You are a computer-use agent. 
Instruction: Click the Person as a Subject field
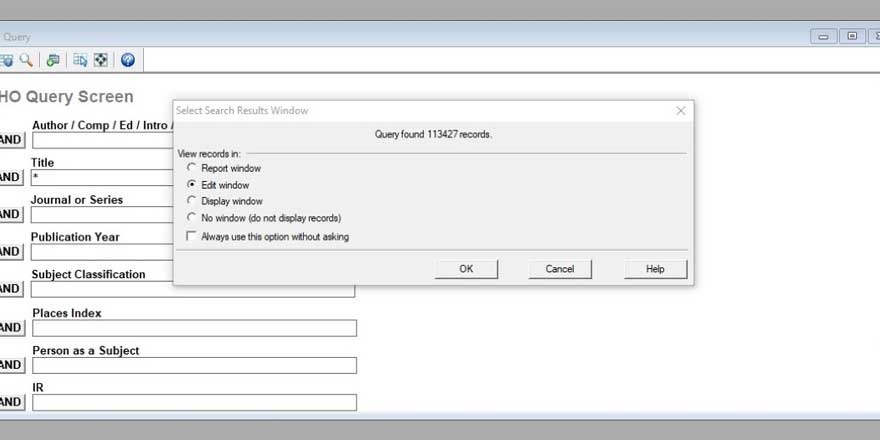pyautogui.click(x=194, y=366)
